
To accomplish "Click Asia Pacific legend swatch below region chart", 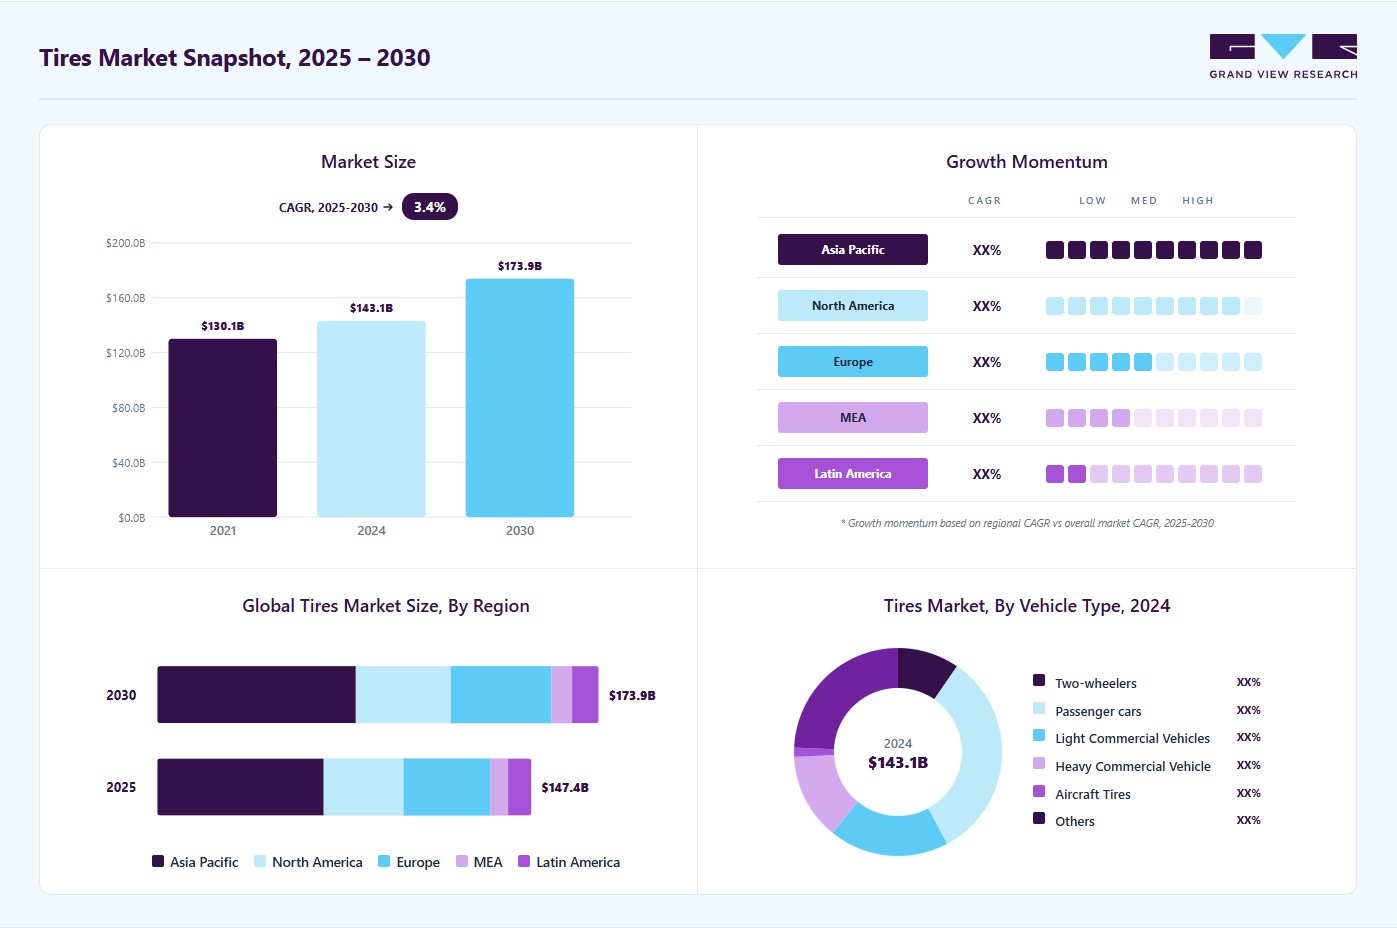I will (158, 861).
